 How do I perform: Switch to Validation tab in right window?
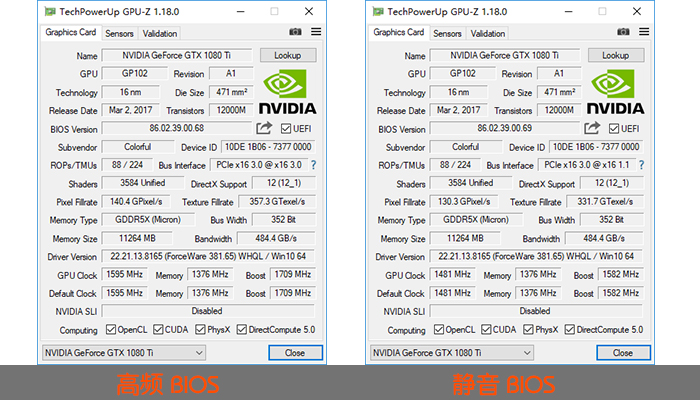coord(488,33)
